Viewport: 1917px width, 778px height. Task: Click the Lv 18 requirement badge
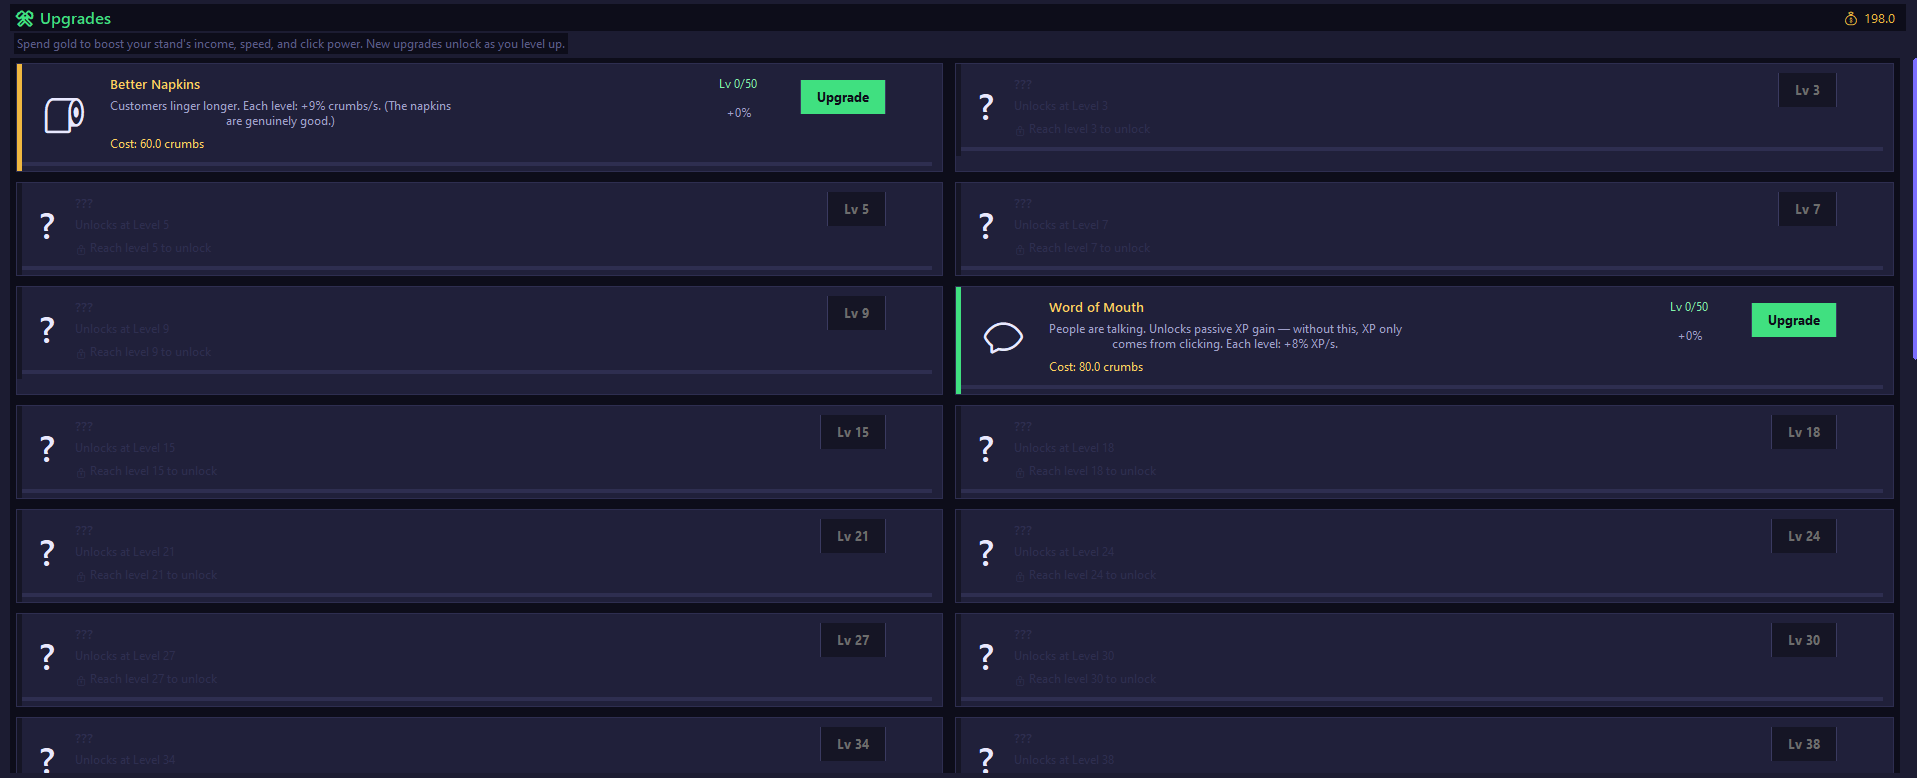(x=1804, y=432)
